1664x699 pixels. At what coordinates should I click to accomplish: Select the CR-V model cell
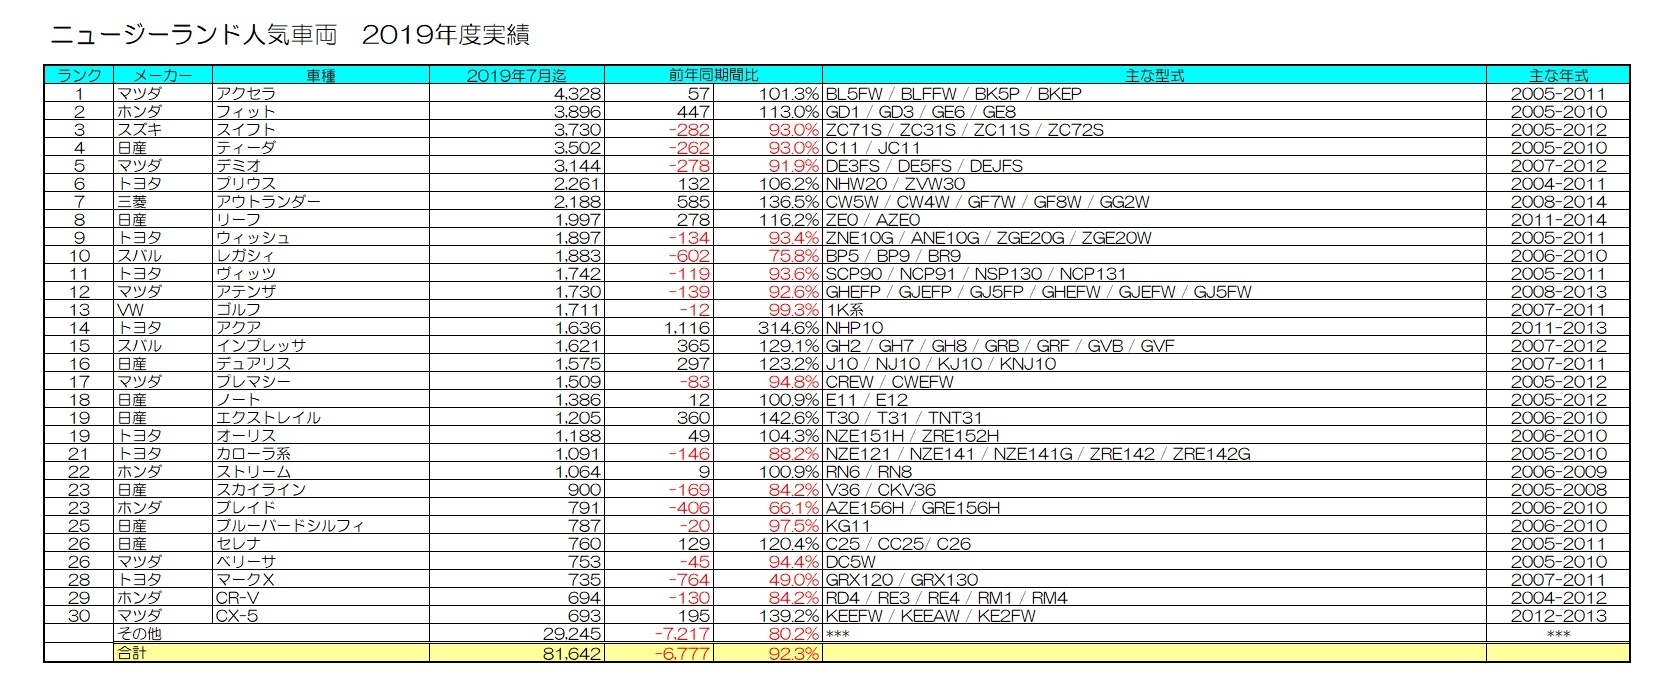[321, 597]
